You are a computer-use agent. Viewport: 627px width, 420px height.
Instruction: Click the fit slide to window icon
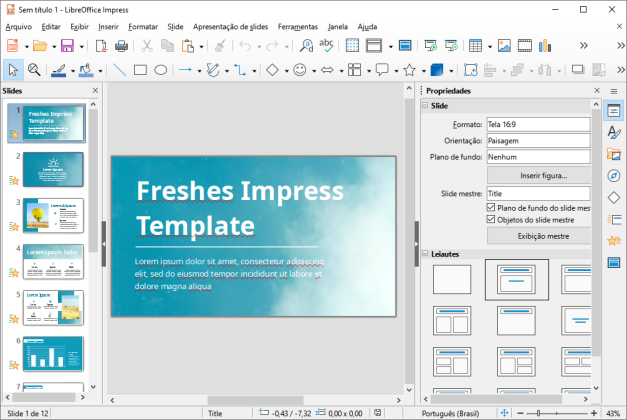(504, 413)
